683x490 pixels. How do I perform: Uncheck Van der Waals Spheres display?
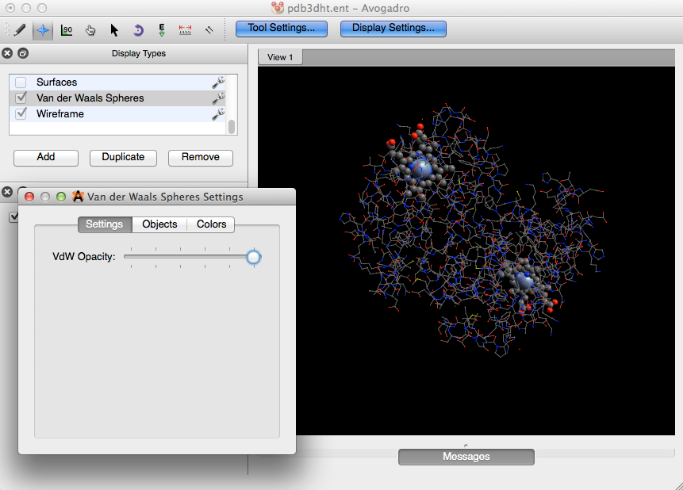[21, 98]
